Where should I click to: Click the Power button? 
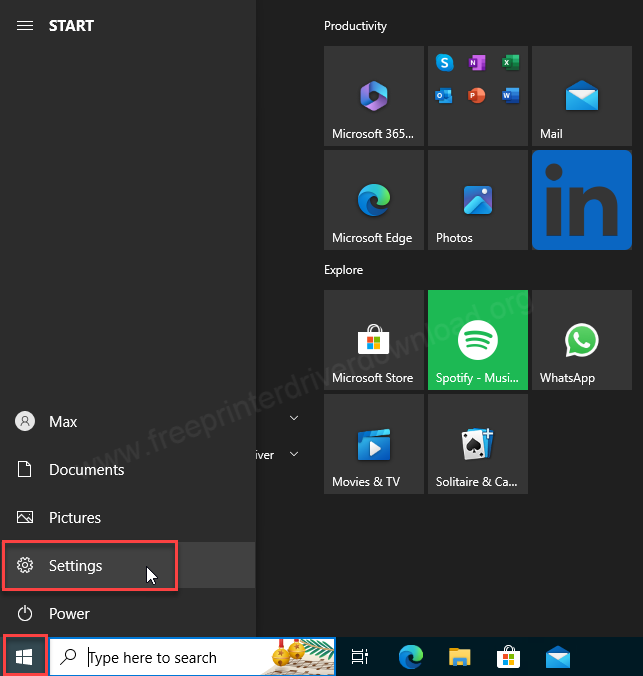click(69, 614)
